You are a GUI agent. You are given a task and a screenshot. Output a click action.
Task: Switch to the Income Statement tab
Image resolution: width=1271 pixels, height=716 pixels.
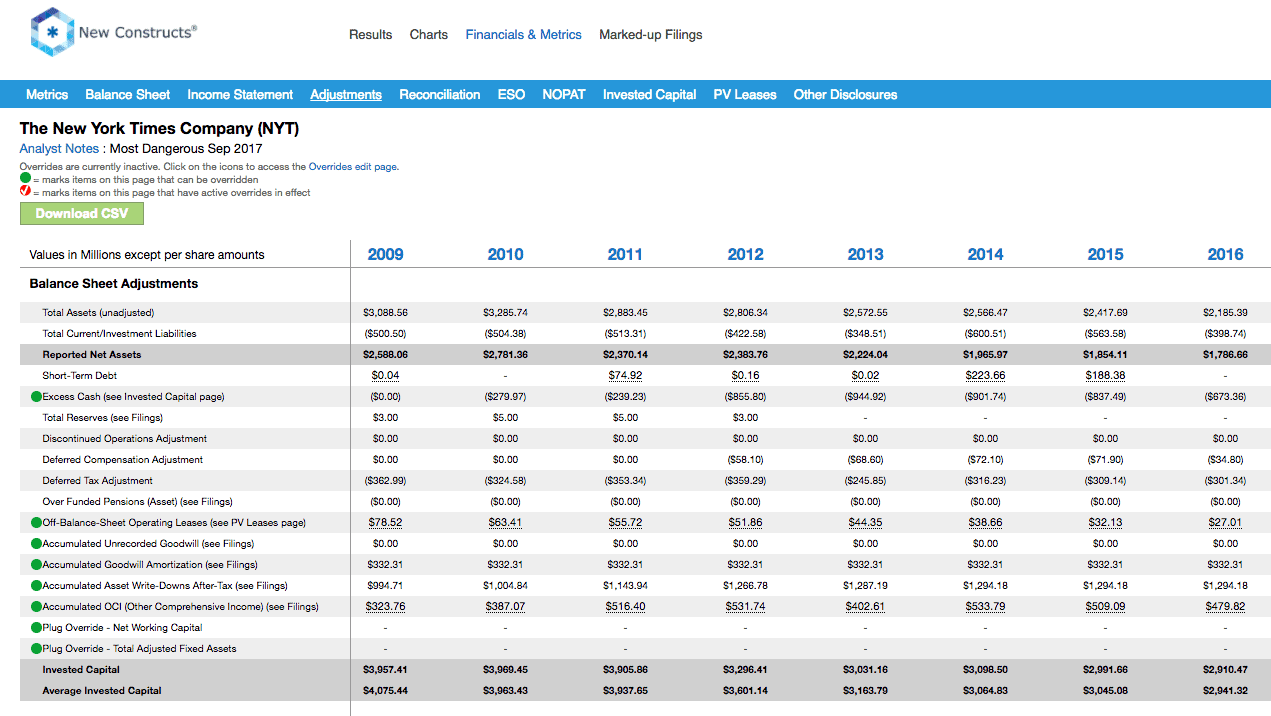tap(240, 95)
